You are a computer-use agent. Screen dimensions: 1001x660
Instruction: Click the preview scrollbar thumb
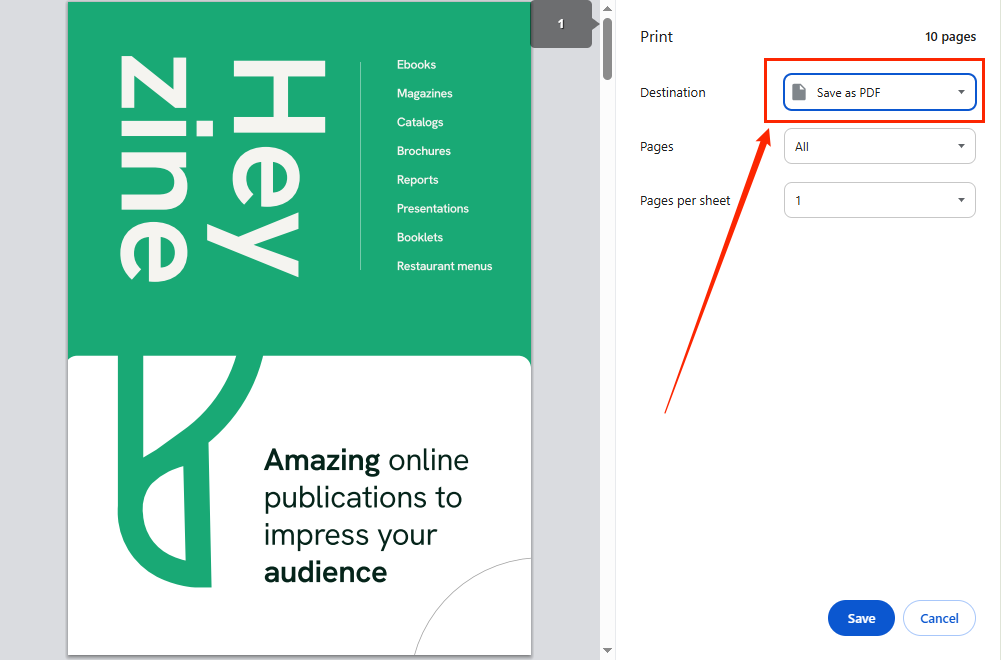pos(607,49)
